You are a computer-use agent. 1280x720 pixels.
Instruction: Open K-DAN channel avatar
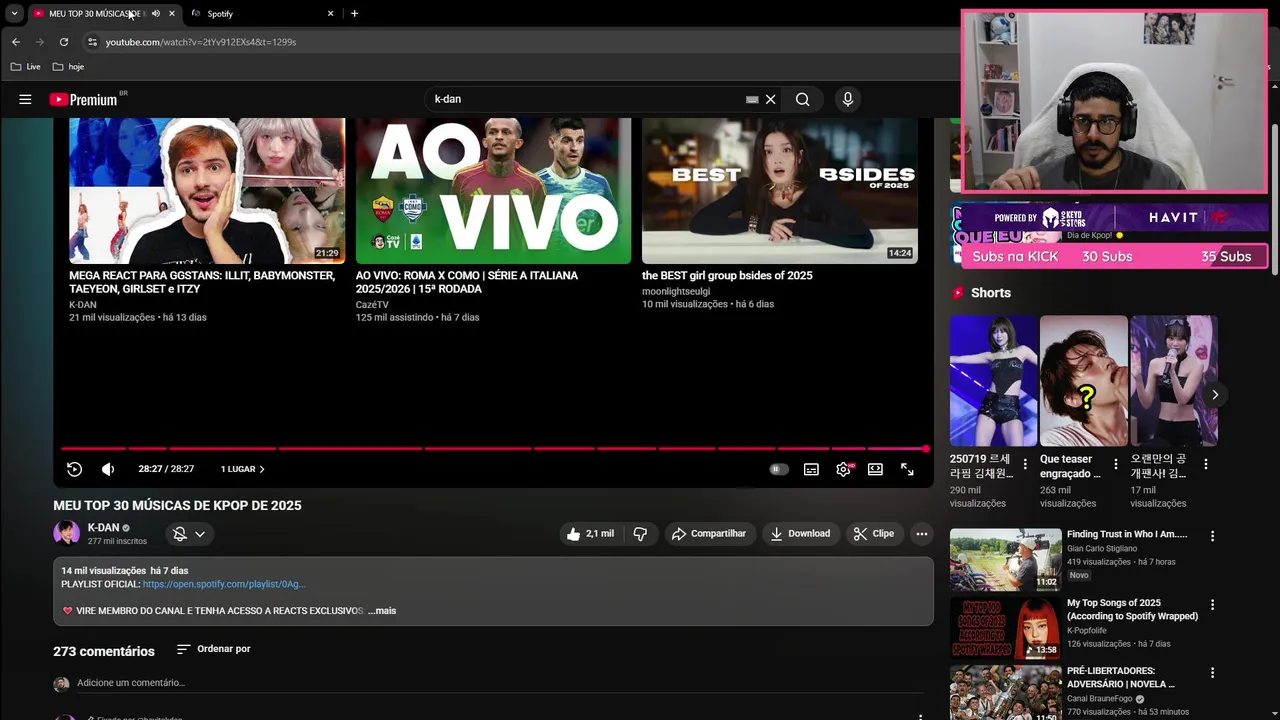[66, 533]
